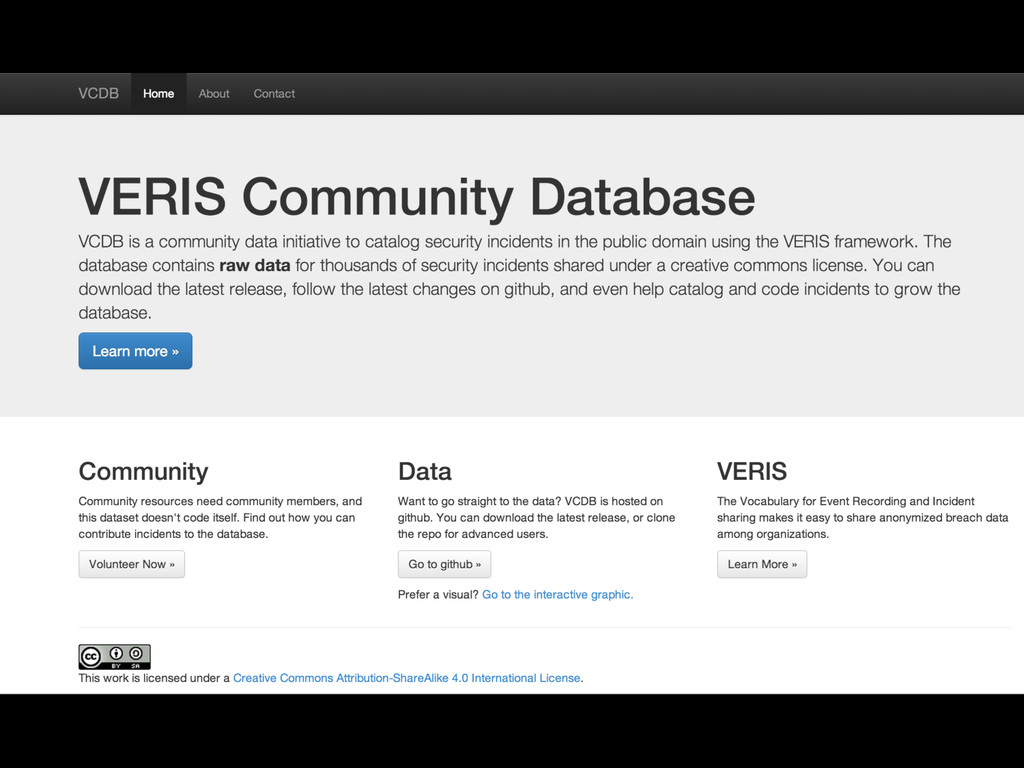Select the Home tab in navbar
1024x768 pixels.
click(159, 93)
